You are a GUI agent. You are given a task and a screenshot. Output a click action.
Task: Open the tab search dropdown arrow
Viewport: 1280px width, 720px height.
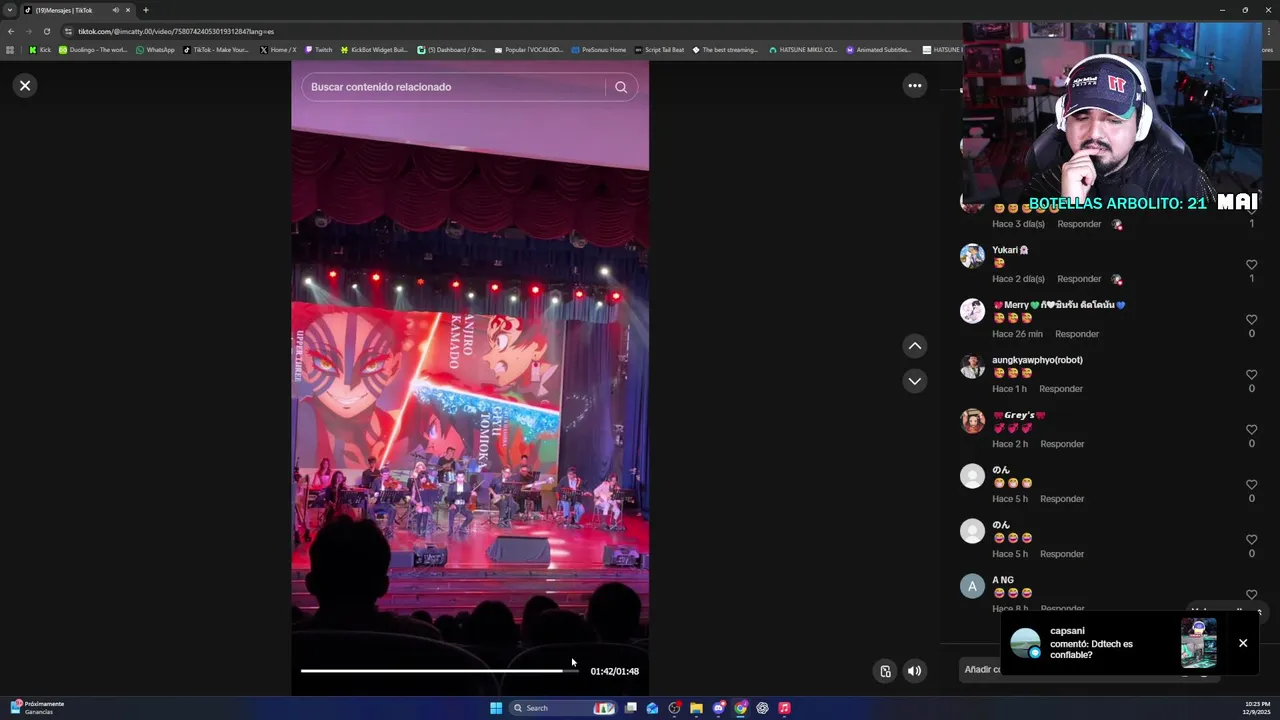coord(10,10)
